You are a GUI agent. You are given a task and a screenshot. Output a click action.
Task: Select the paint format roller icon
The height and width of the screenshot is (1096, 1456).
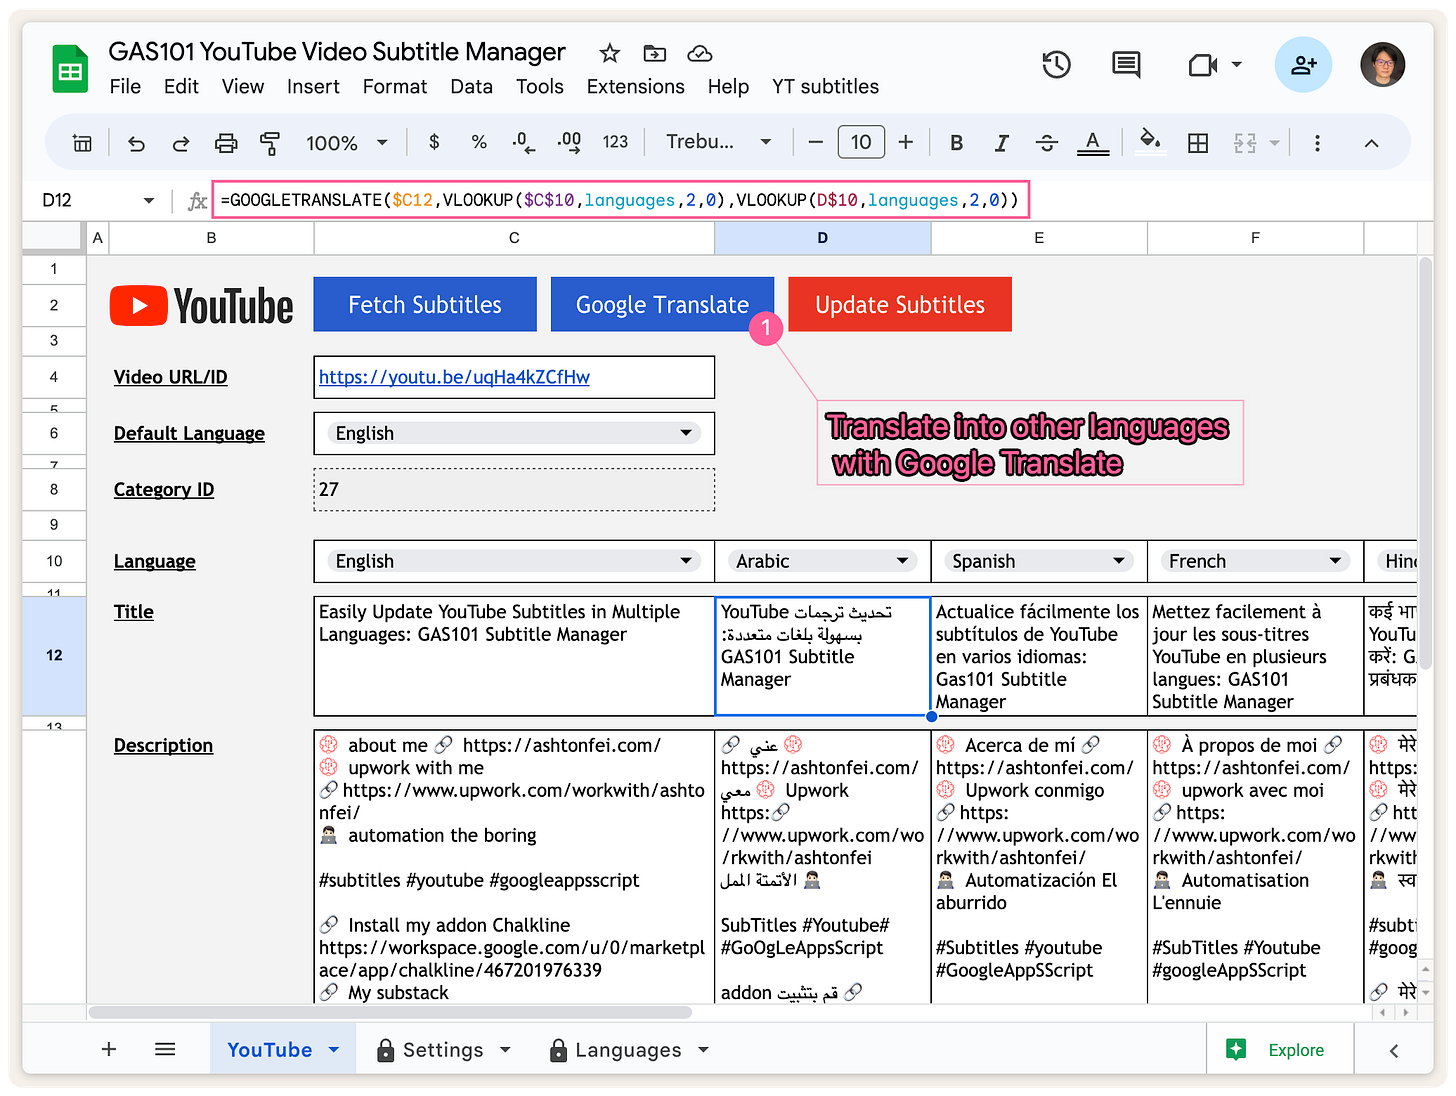click(270, 143)
